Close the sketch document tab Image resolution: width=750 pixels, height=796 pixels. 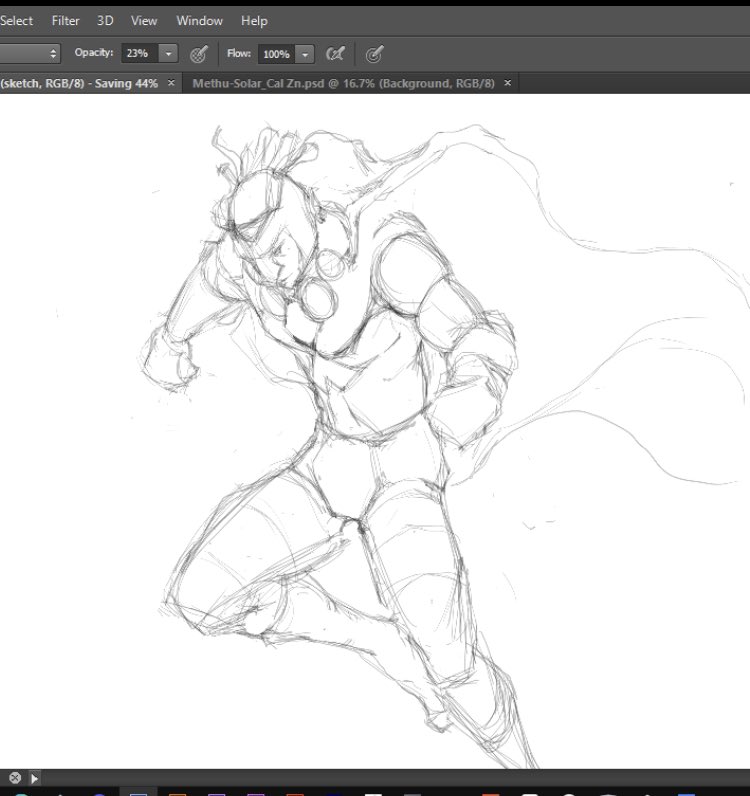coord(171,83)
